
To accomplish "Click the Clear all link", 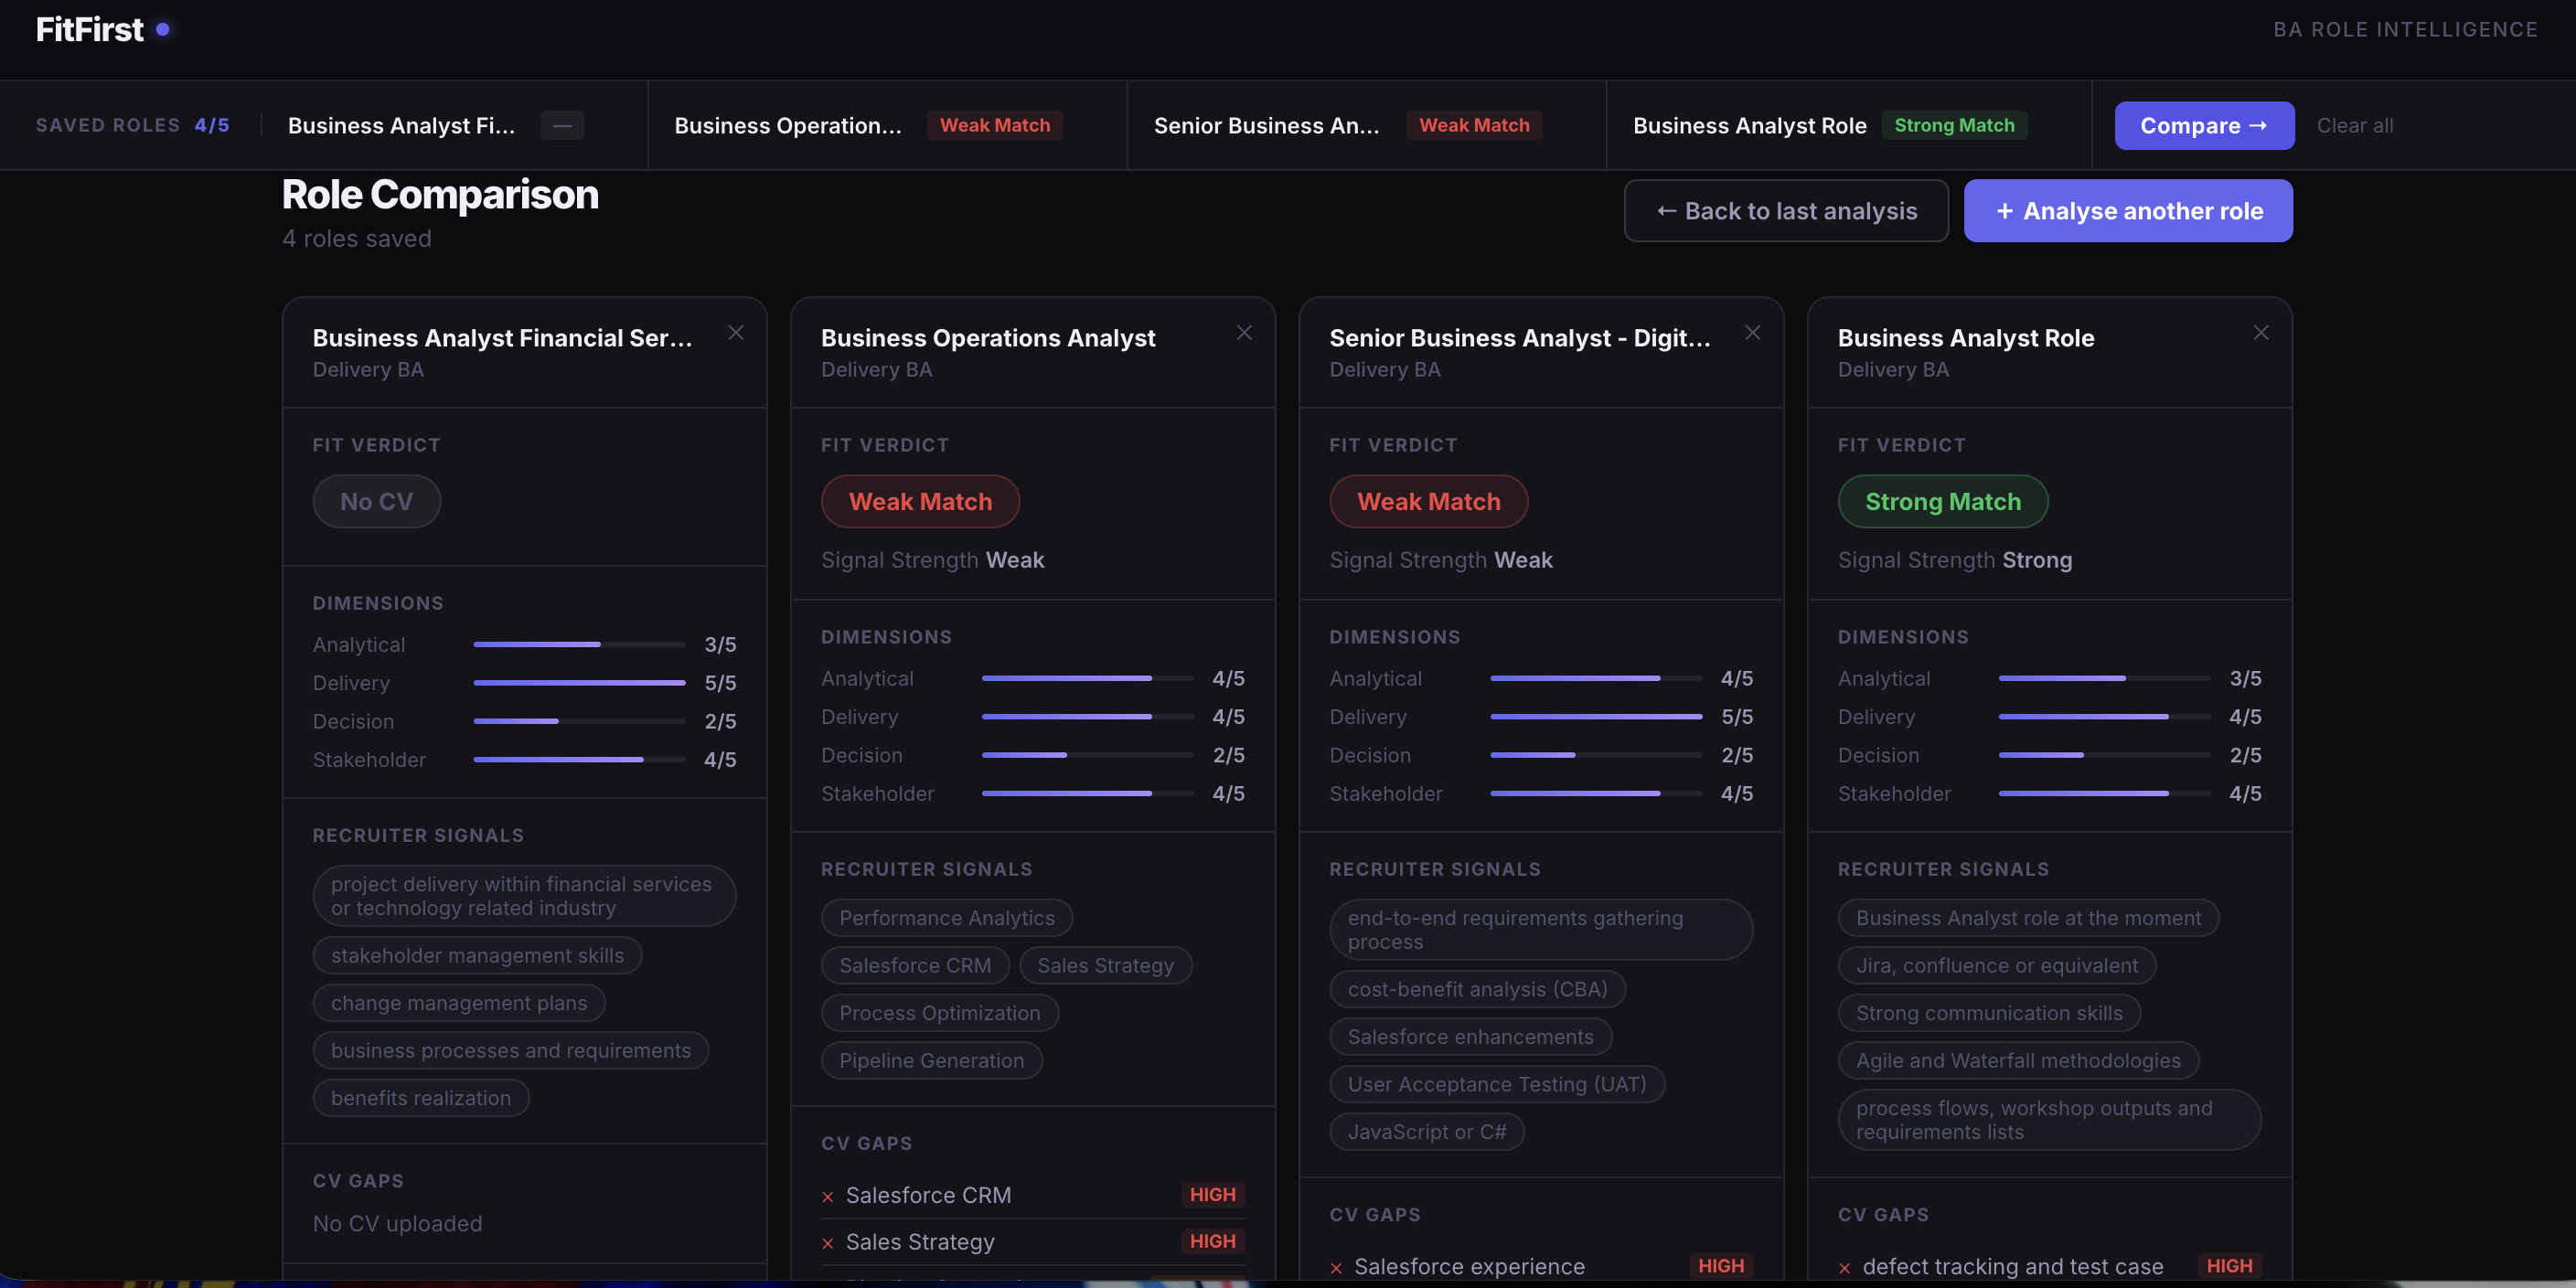I will (x=2354, y=126).
